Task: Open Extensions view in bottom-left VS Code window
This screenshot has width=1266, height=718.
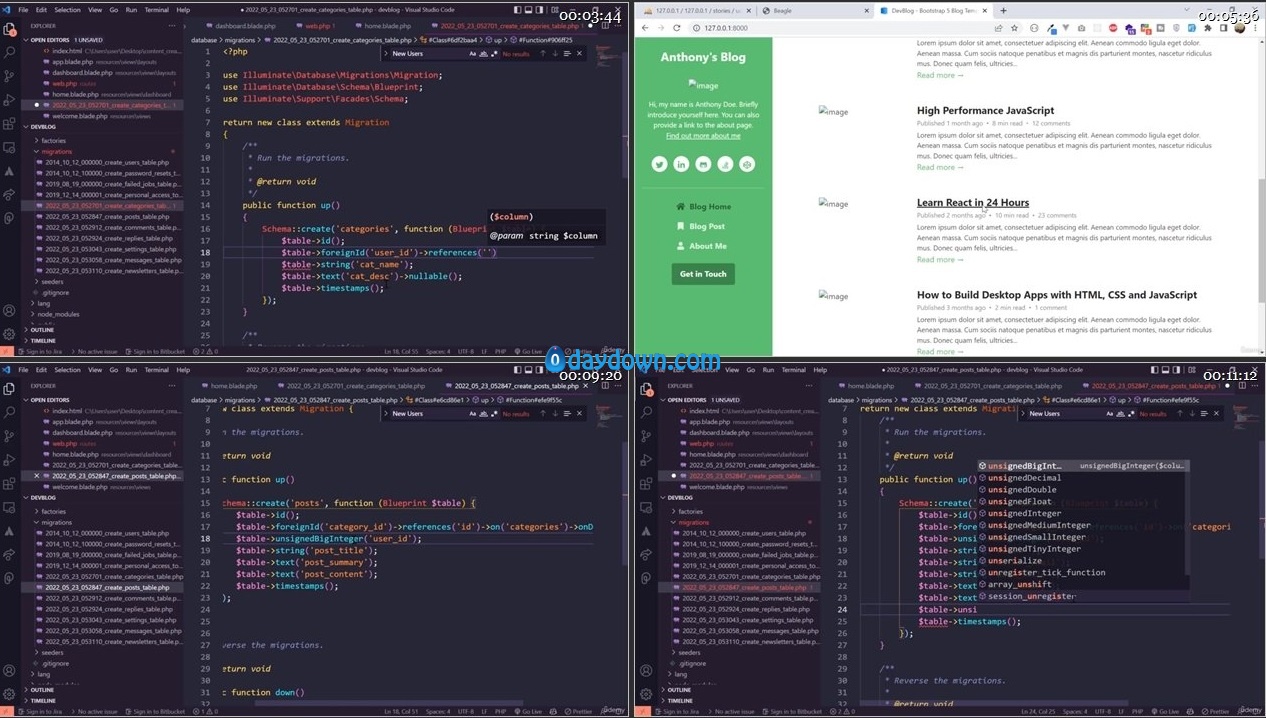Action: click(9, 483)
